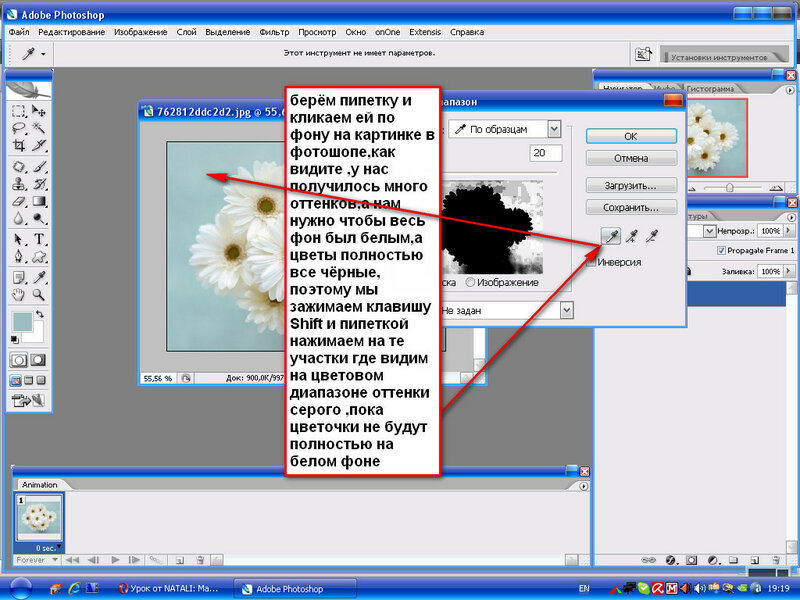
Task: Select the Path Selection arrow tool
Action: pyautogui.click(x=18, y=239)
